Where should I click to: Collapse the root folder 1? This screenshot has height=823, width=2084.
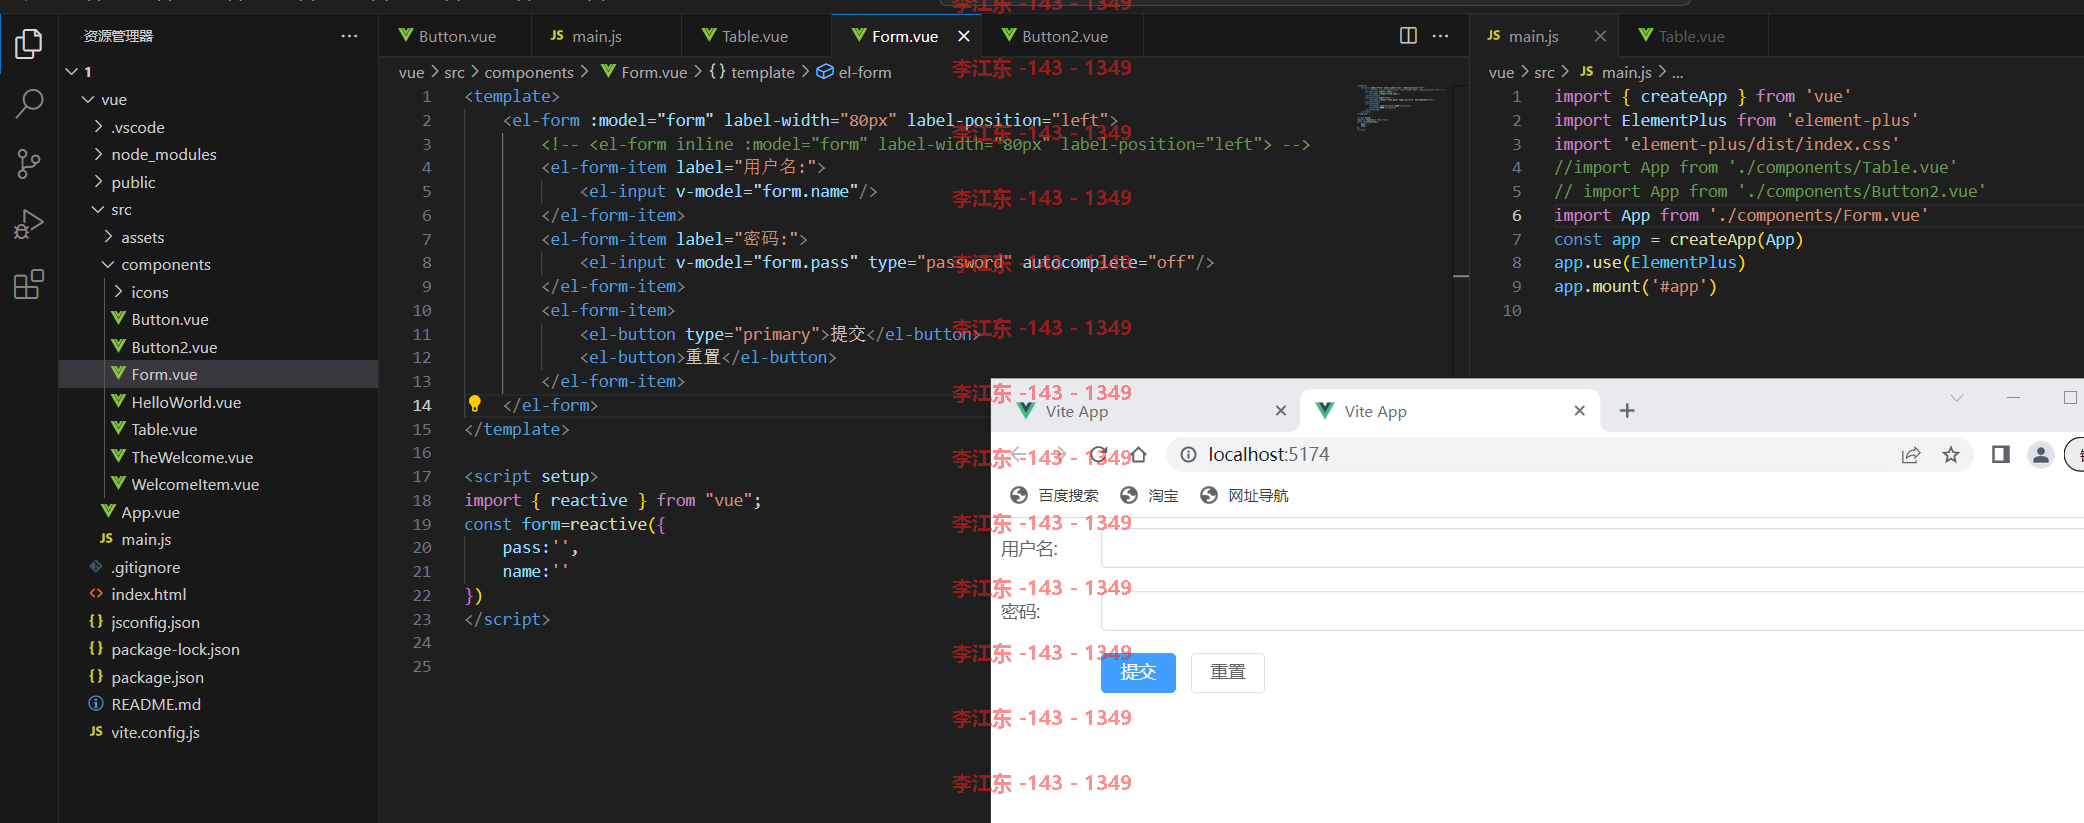pos(72,72)
